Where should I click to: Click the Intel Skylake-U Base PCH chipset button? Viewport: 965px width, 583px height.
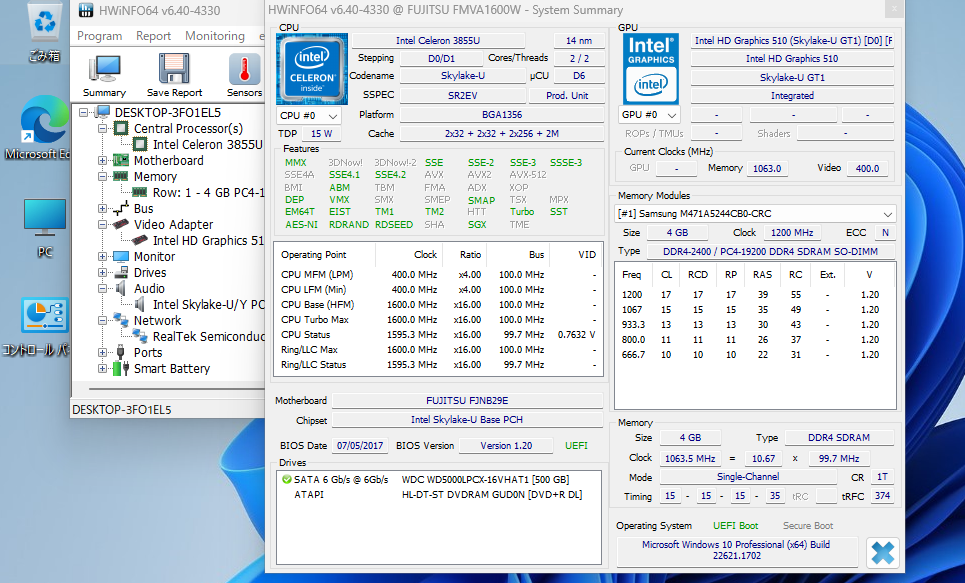coord(468,420)
